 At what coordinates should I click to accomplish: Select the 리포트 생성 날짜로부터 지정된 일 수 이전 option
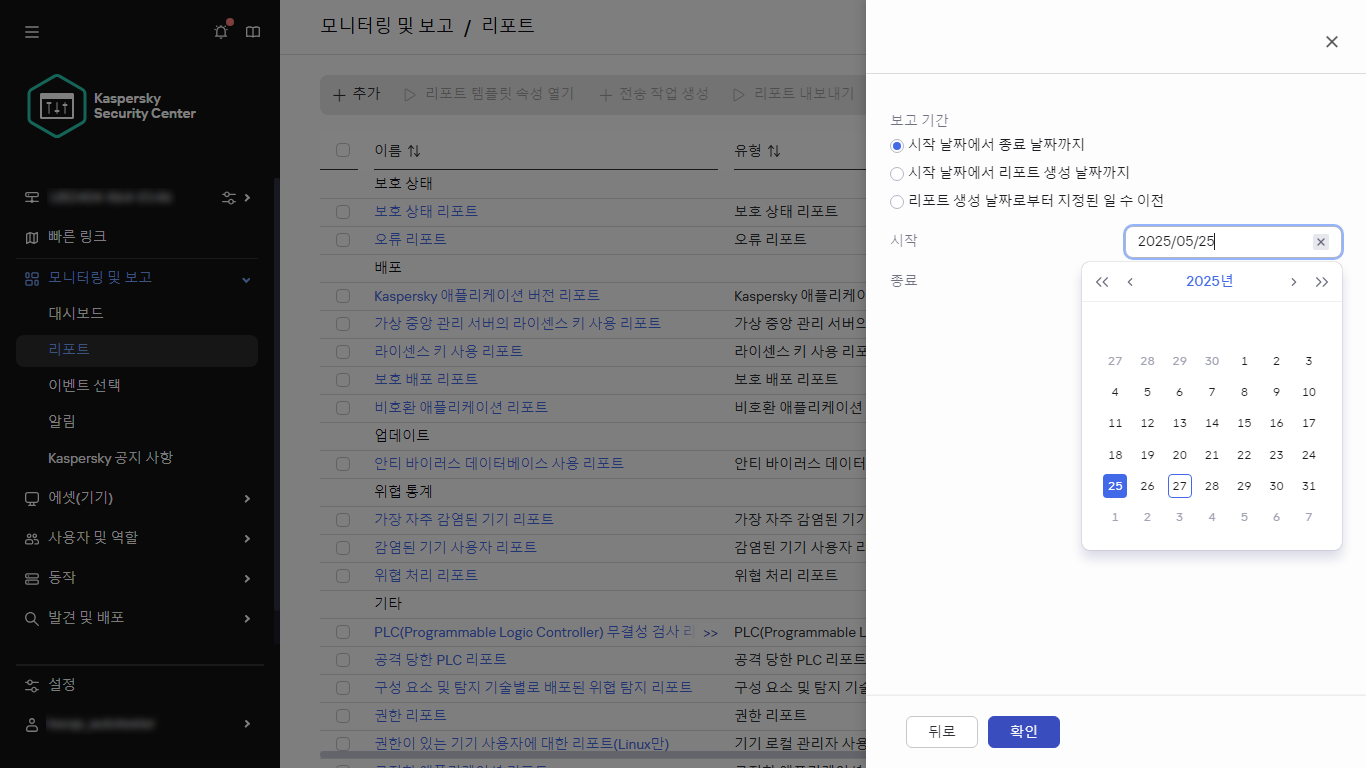coord(897,201)
